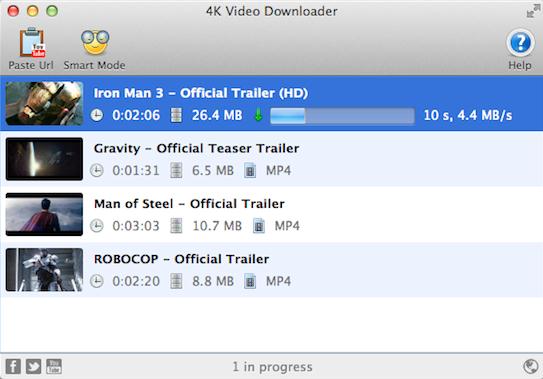The width and height of the screenshot is (543, 379).
Task: Select ROBOCOP – Official Trailer title
Action: pos(181,259)
